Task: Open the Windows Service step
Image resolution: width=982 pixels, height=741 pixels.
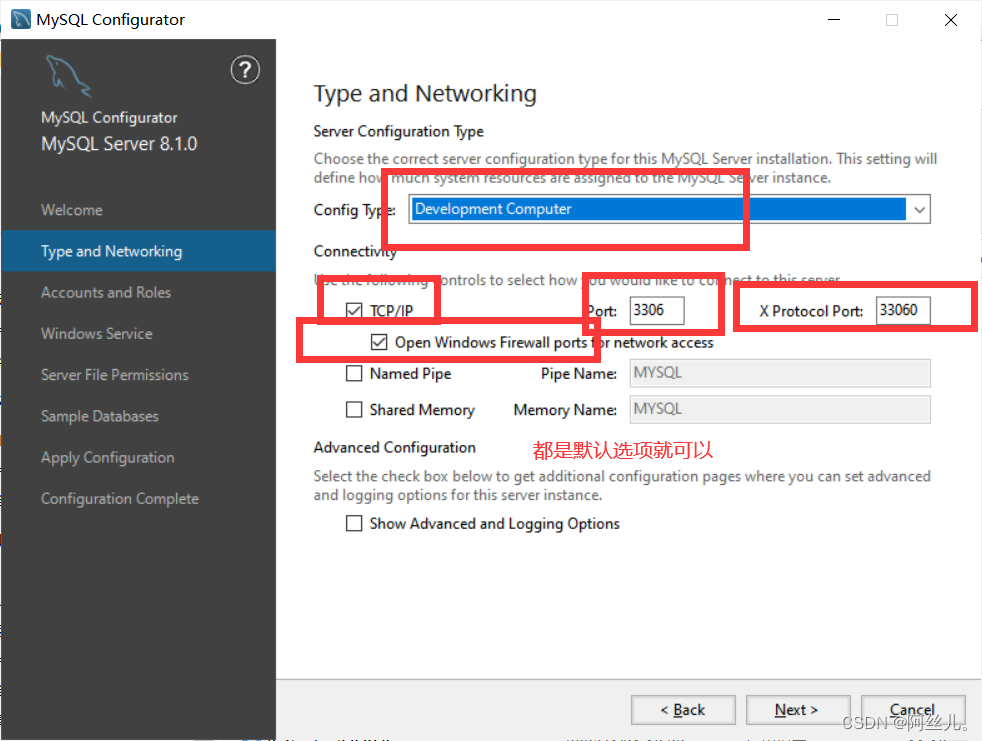Action: point(96,334)
